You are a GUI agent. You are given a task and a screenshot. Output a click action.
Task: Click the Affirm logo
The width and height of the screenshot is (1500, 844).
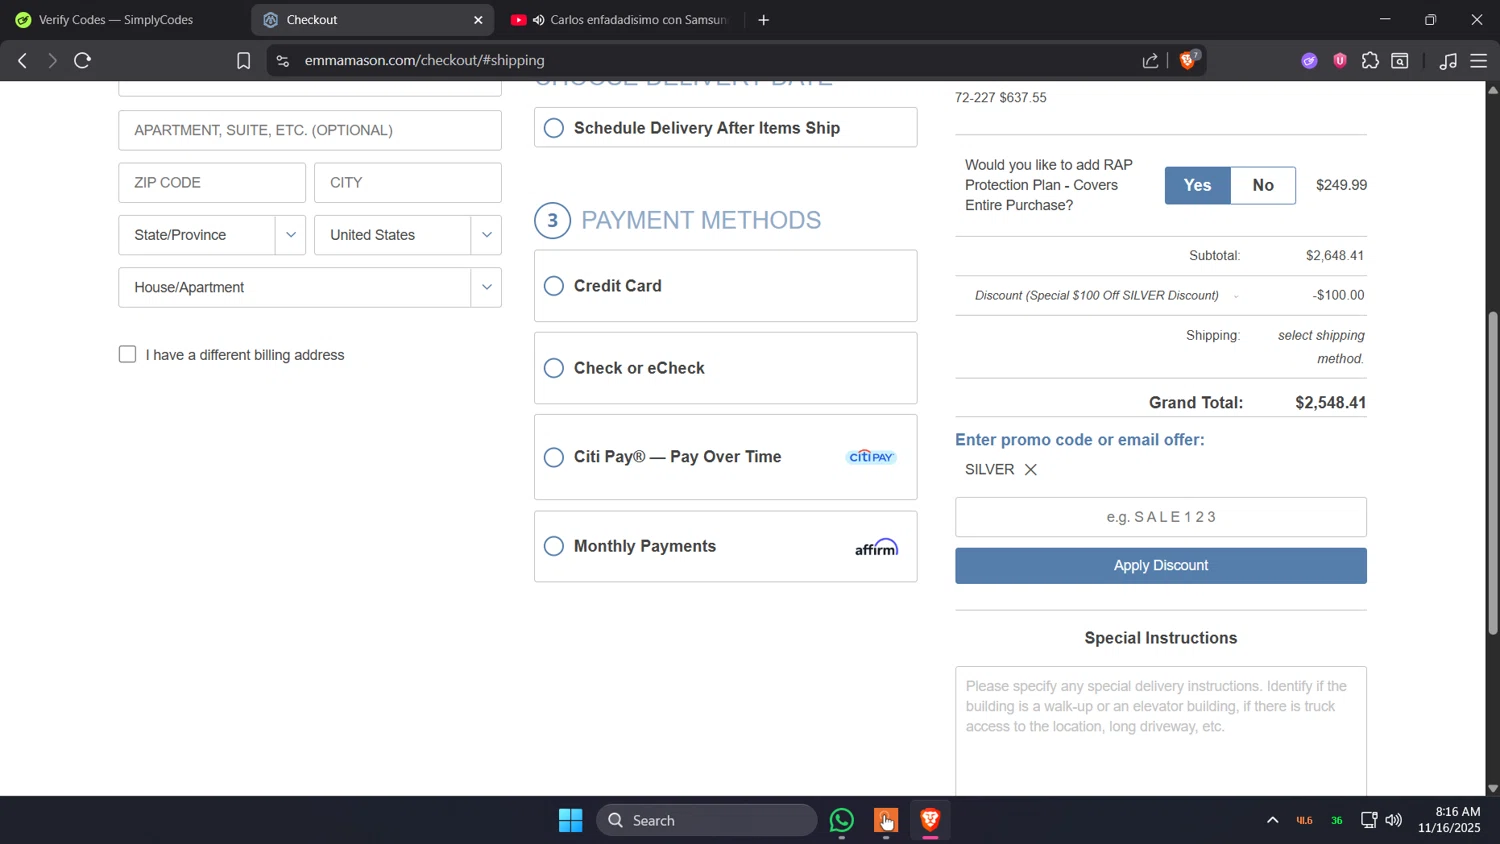coord(876,547)
